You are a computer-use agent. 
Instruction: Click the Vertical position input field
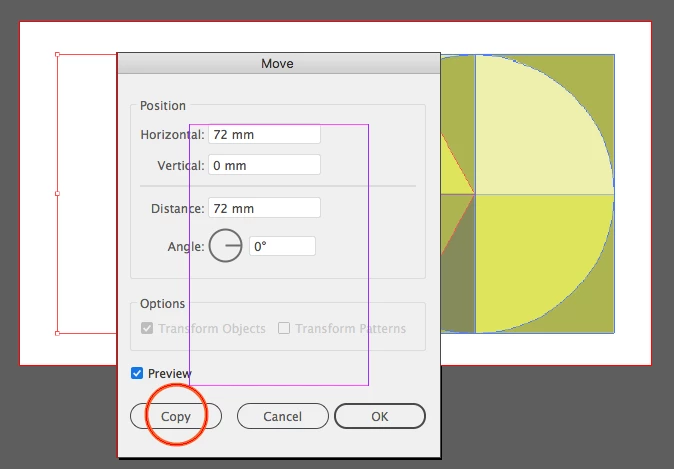pos(264,165)
